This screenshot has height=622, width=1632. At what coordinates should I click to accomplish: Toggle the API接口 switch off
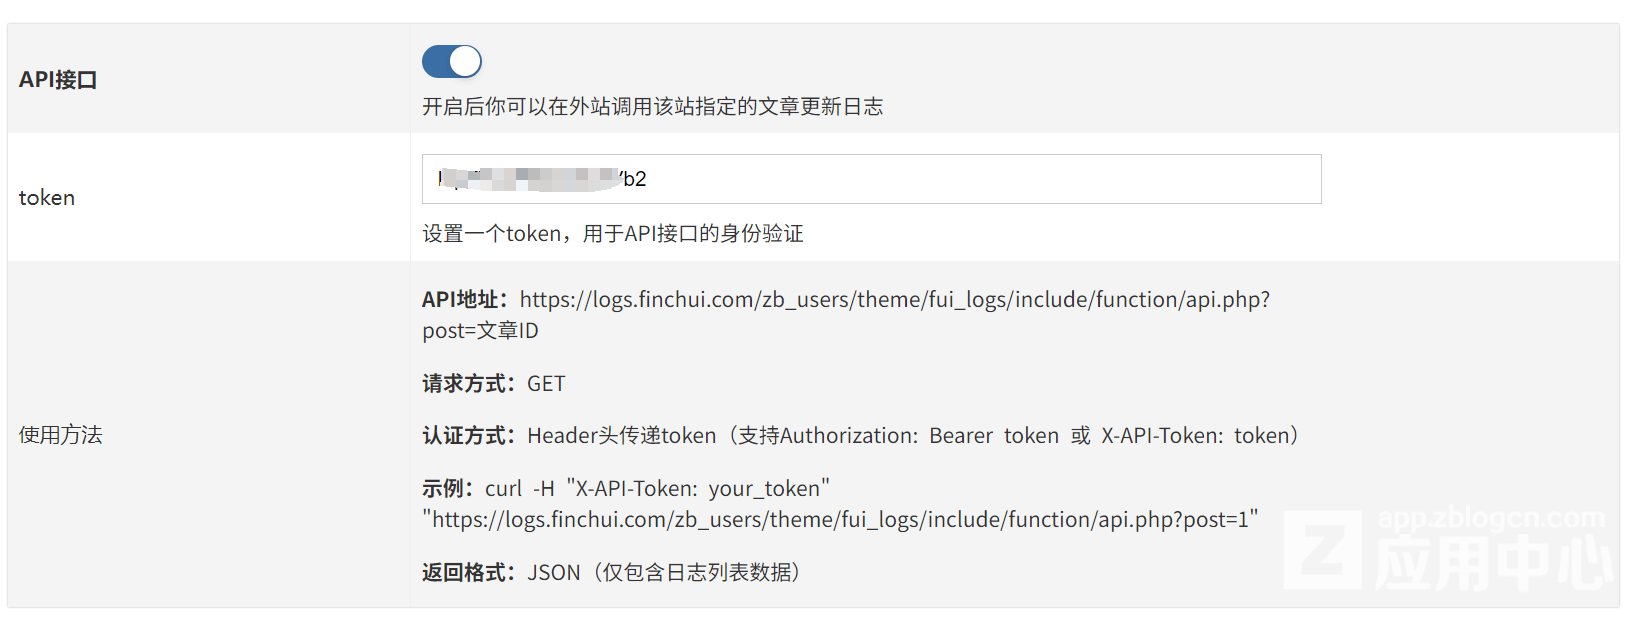(x=452, y=61)
